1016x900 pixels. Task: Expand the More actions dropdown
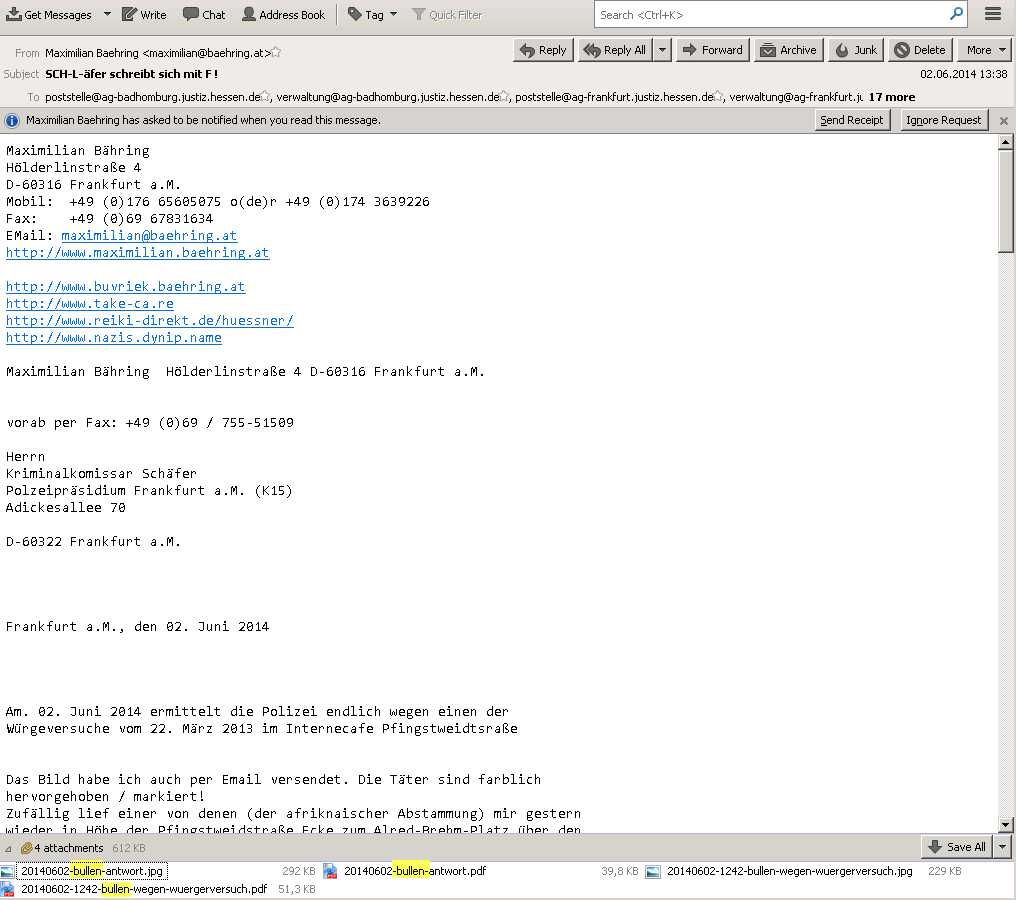click(x=984, y=50)
